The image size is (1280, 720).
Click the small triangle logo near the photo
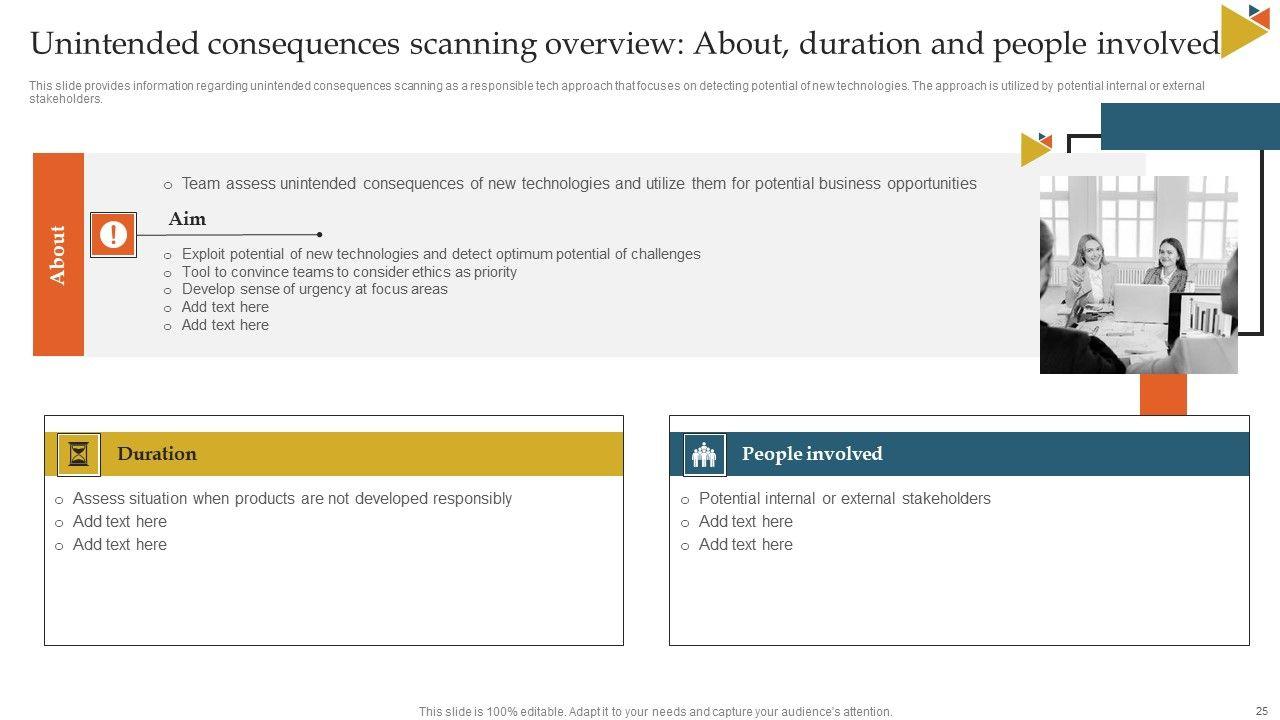click(1036, 149)
